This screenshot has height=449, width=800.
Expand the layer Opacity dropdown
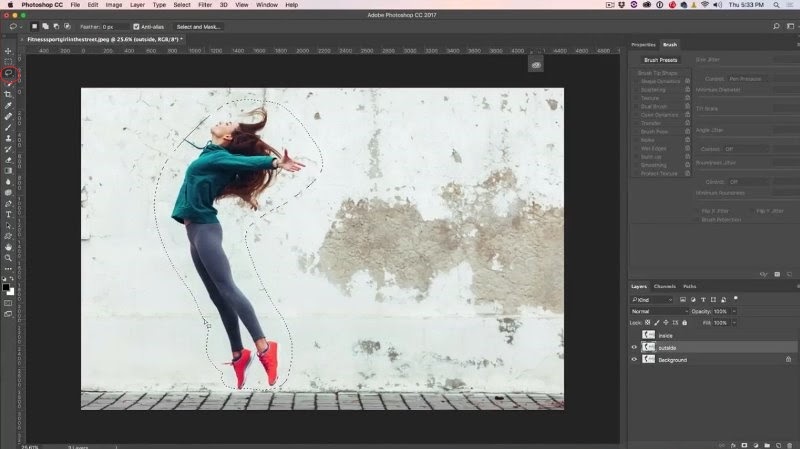point(735,311)
